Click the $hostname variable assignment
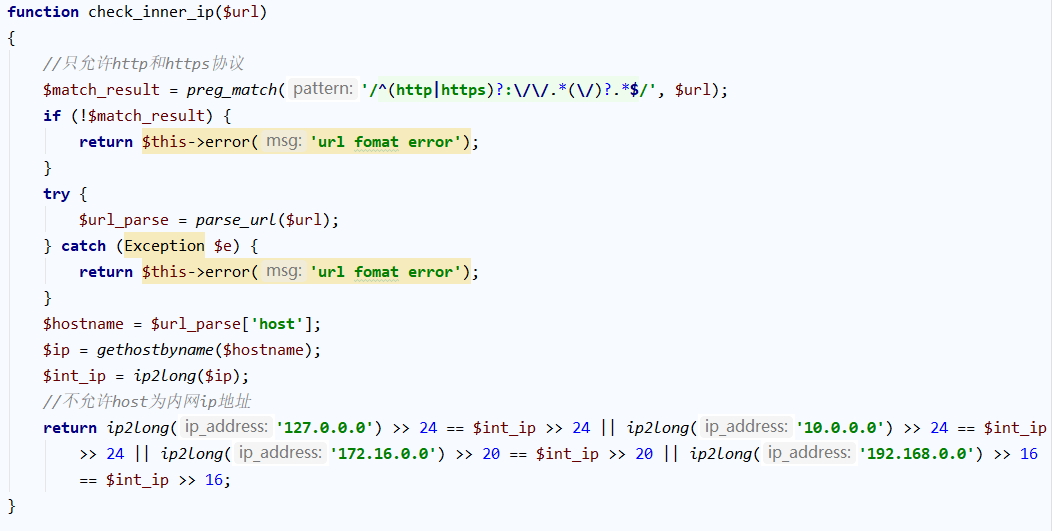Image resolution: width=1052 pixels, height=531 pixels. 83,324
